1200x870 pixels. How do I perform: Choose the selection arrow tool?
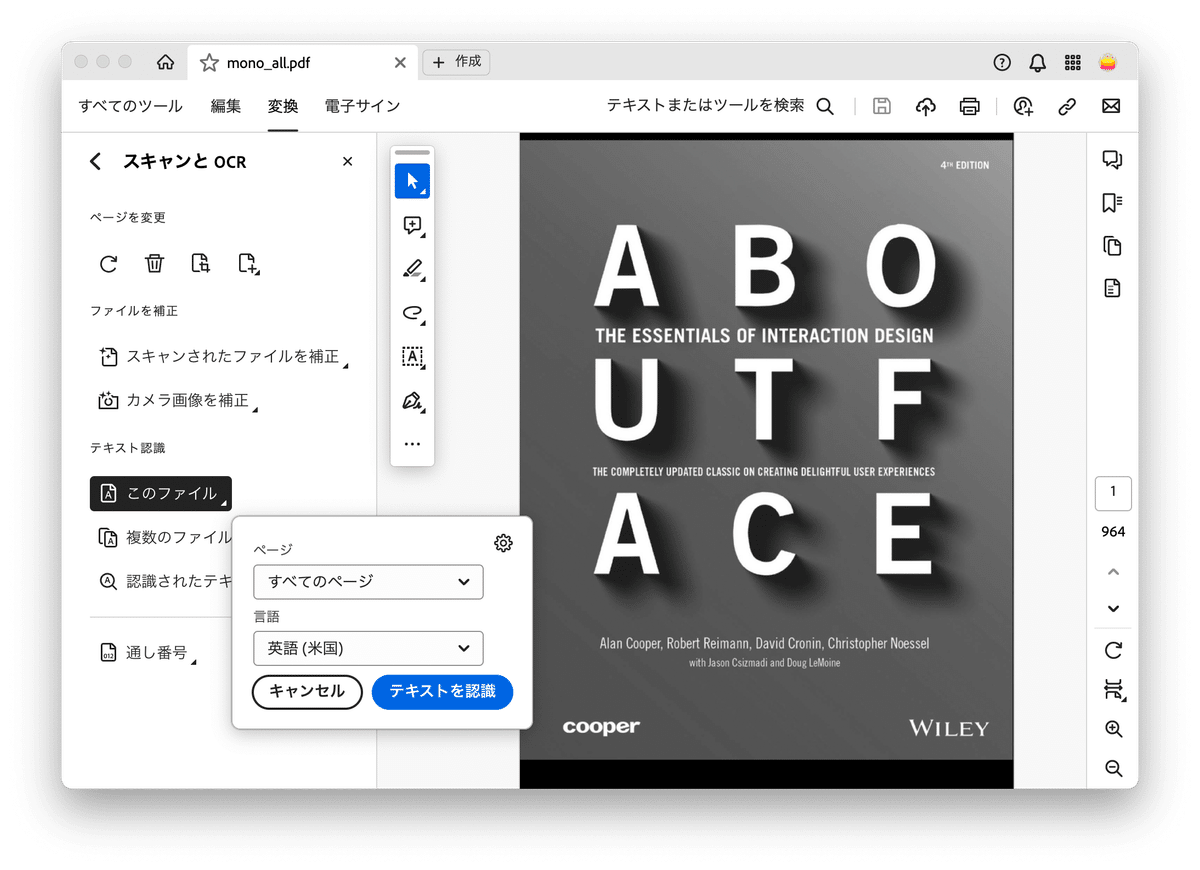click(412, 181)
